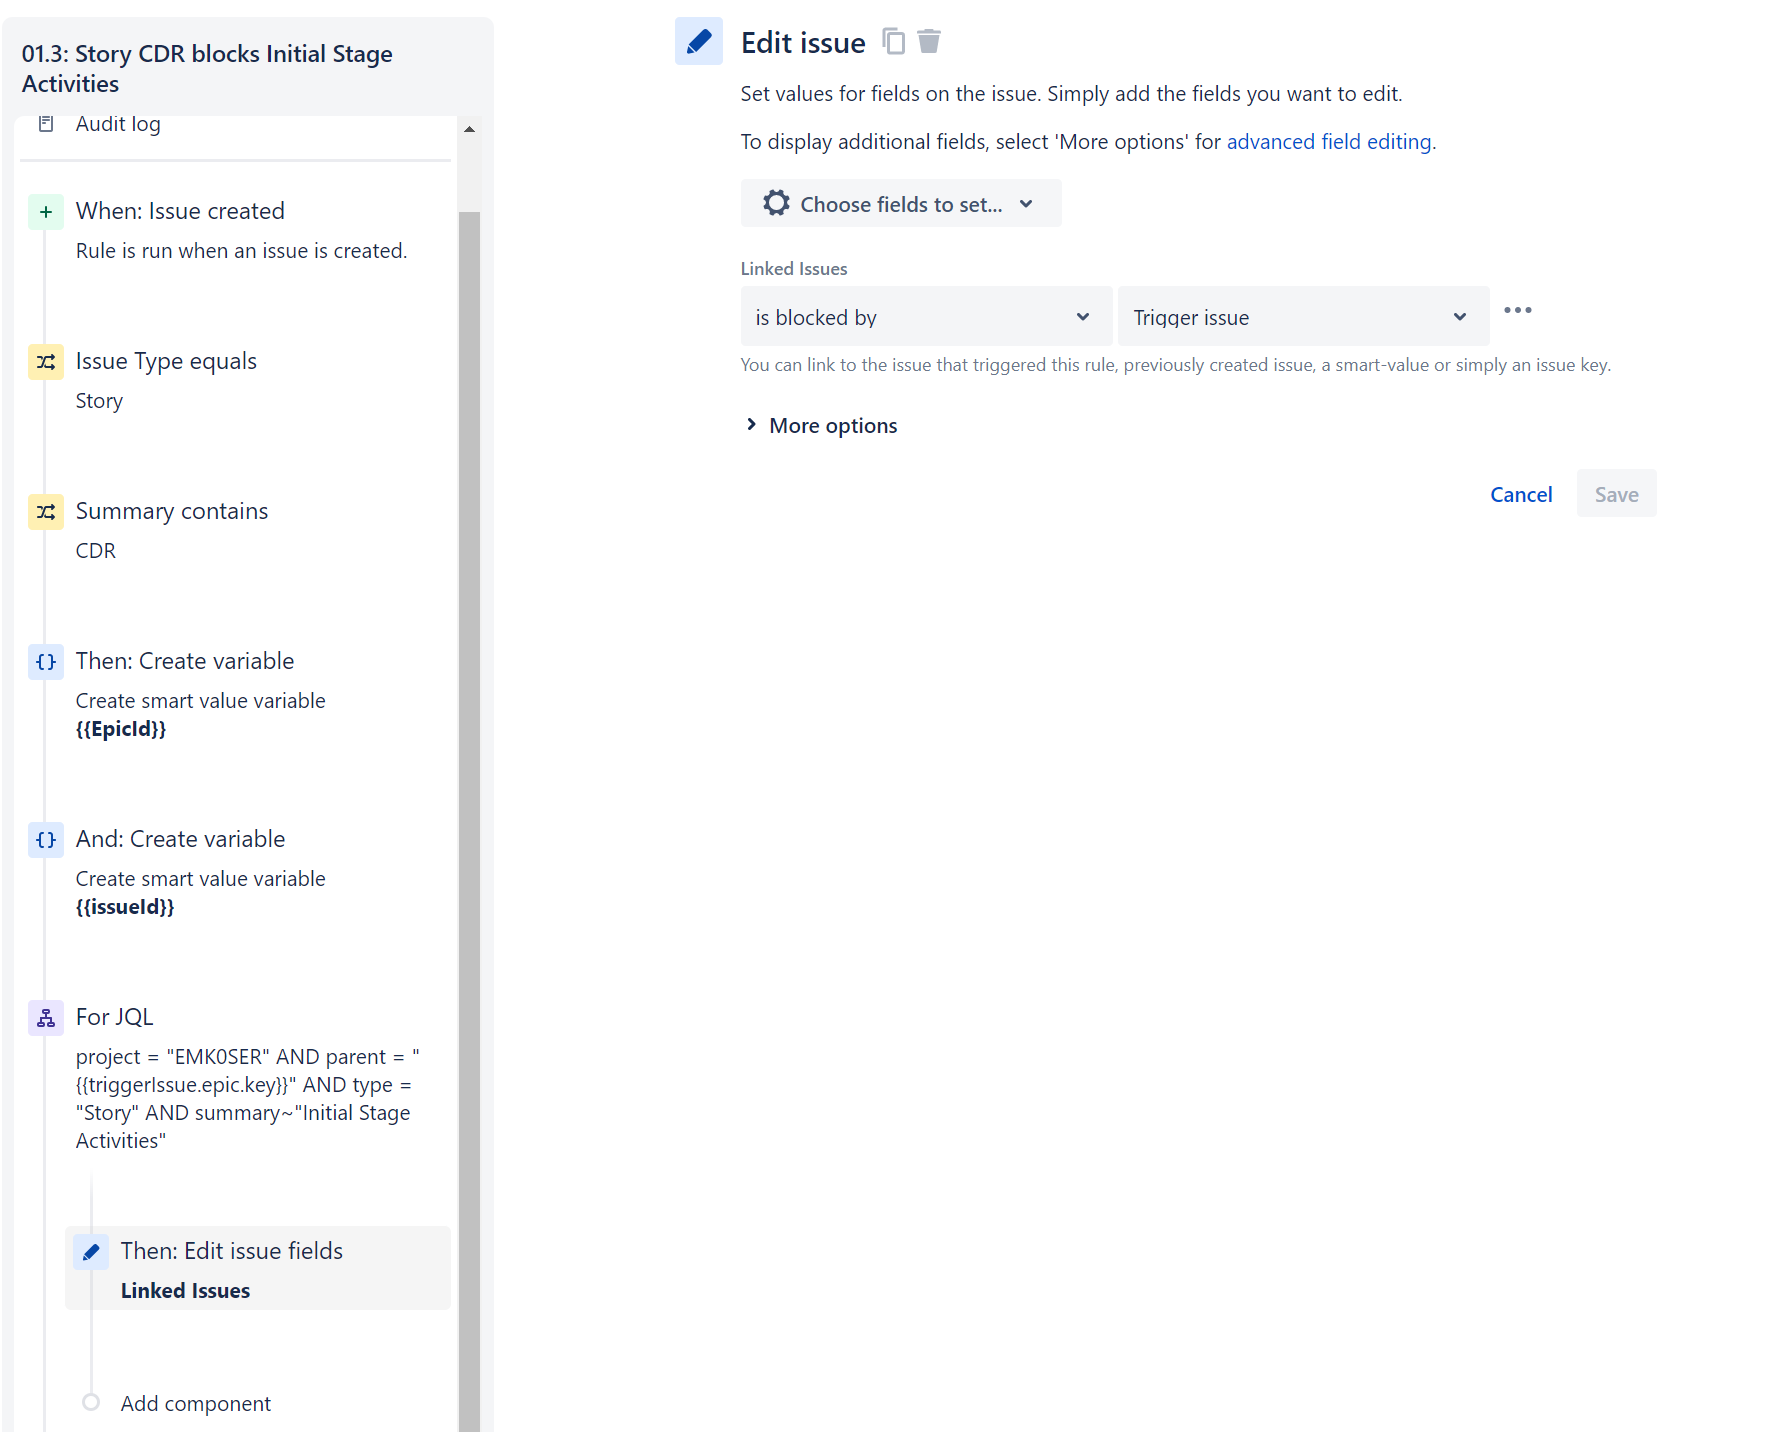The height and width of the screenshot is (1432, 1783).
Task: Click the duplicate component icon beside Edit issue
Action: click(893, 41)
